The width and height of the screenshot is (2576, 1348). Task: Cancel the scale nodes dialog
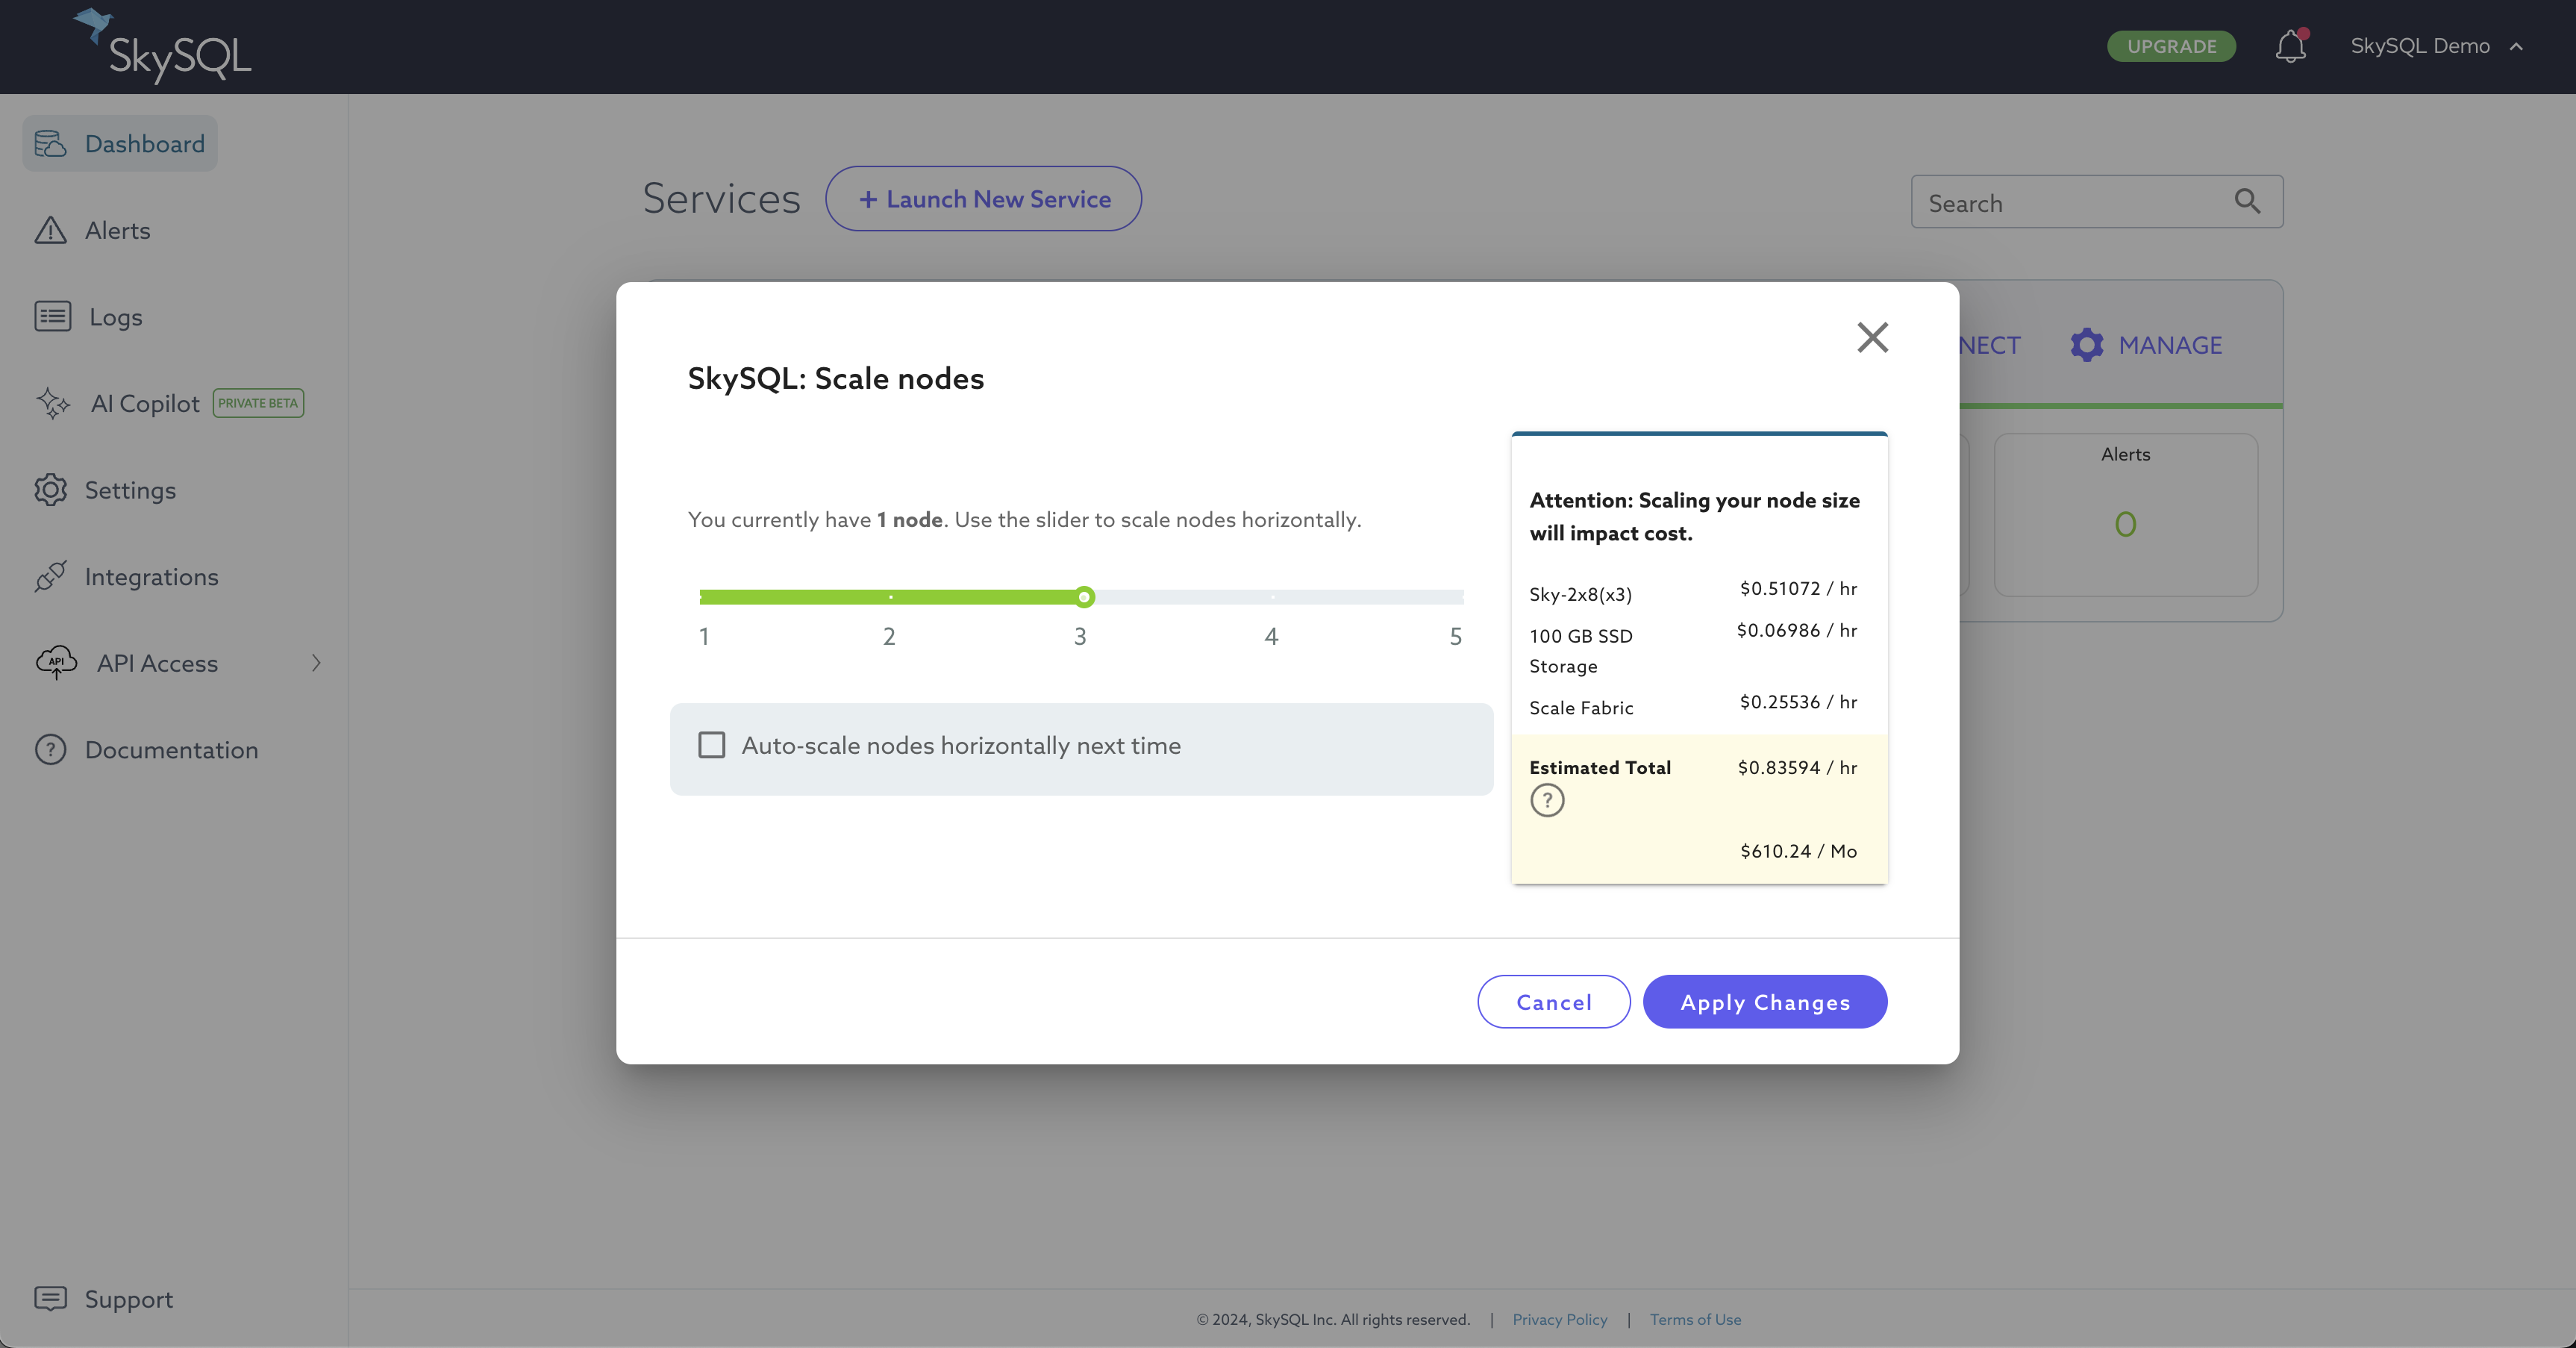coord(1553,1001)
